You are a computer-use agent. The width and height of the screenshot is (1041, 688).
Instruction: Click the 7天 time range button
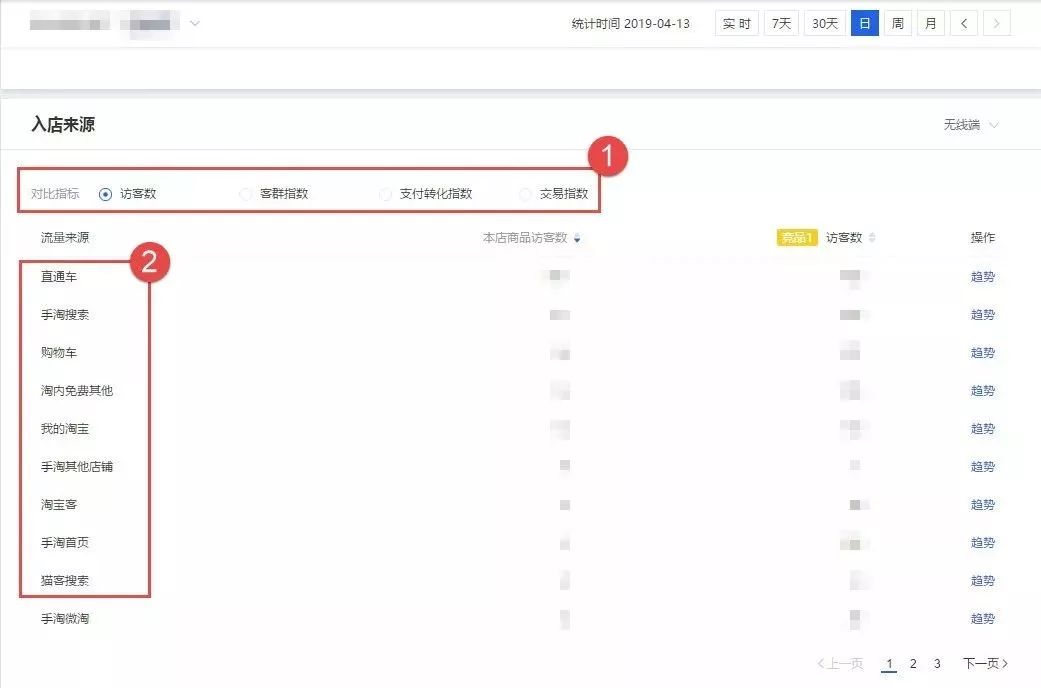click(x=780, y=23)
